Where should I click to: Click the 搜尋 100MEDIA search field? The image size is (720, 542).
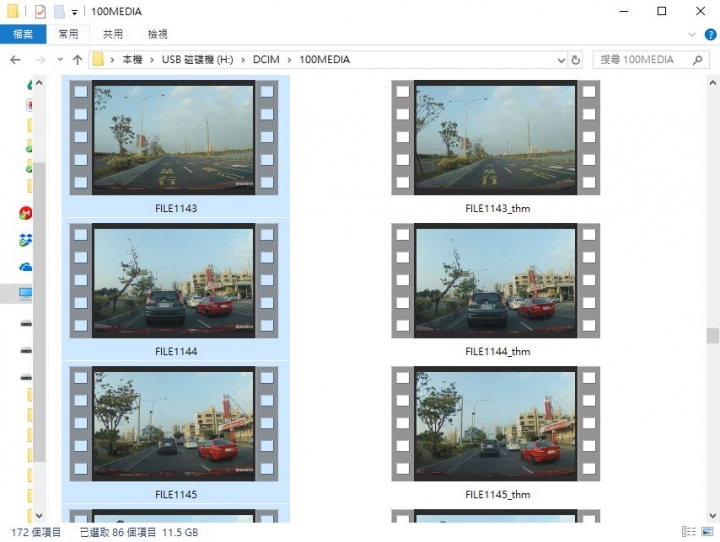point(651,60)
